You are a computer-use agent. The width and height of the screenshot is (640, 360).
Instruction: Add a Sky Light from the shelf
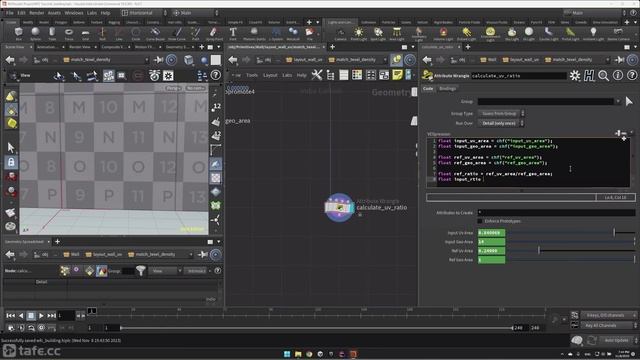click(512, 33)
